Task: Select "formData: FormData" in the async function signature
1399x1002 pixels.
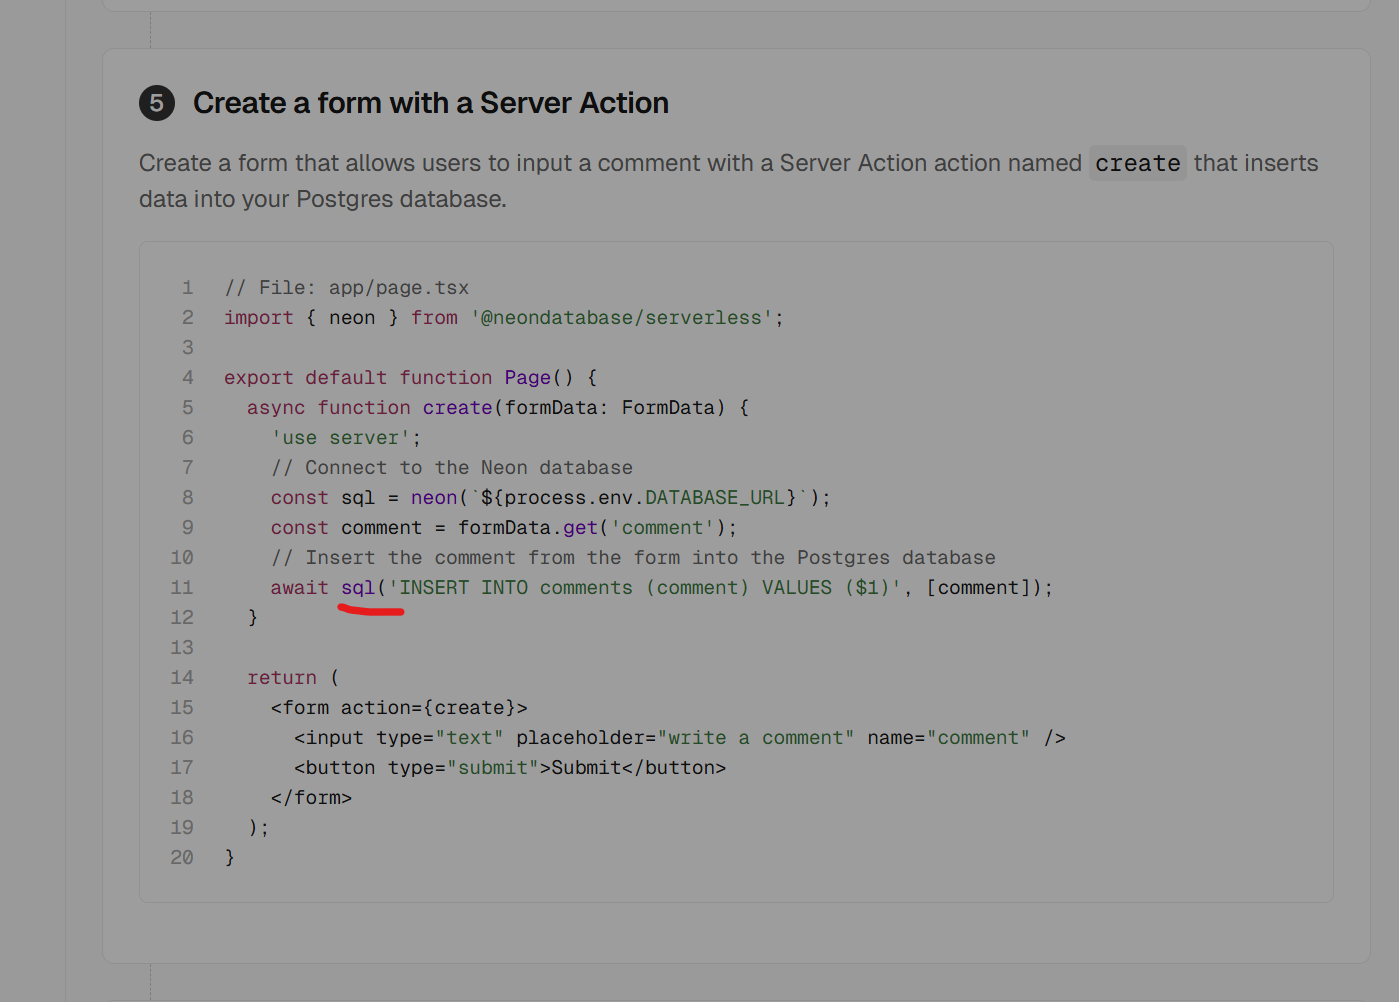Action: click(x=610, y=408)
